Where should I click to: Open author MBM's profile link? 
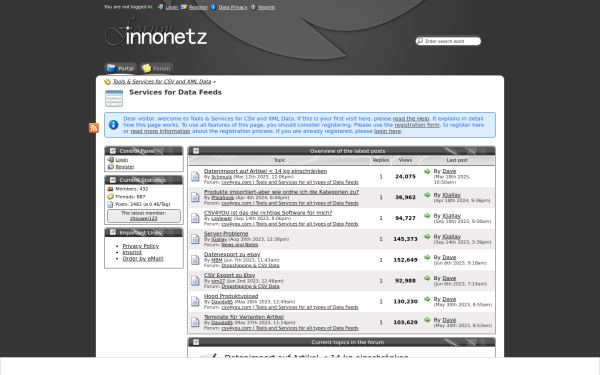pyautogui.click(x=217, y=260)
